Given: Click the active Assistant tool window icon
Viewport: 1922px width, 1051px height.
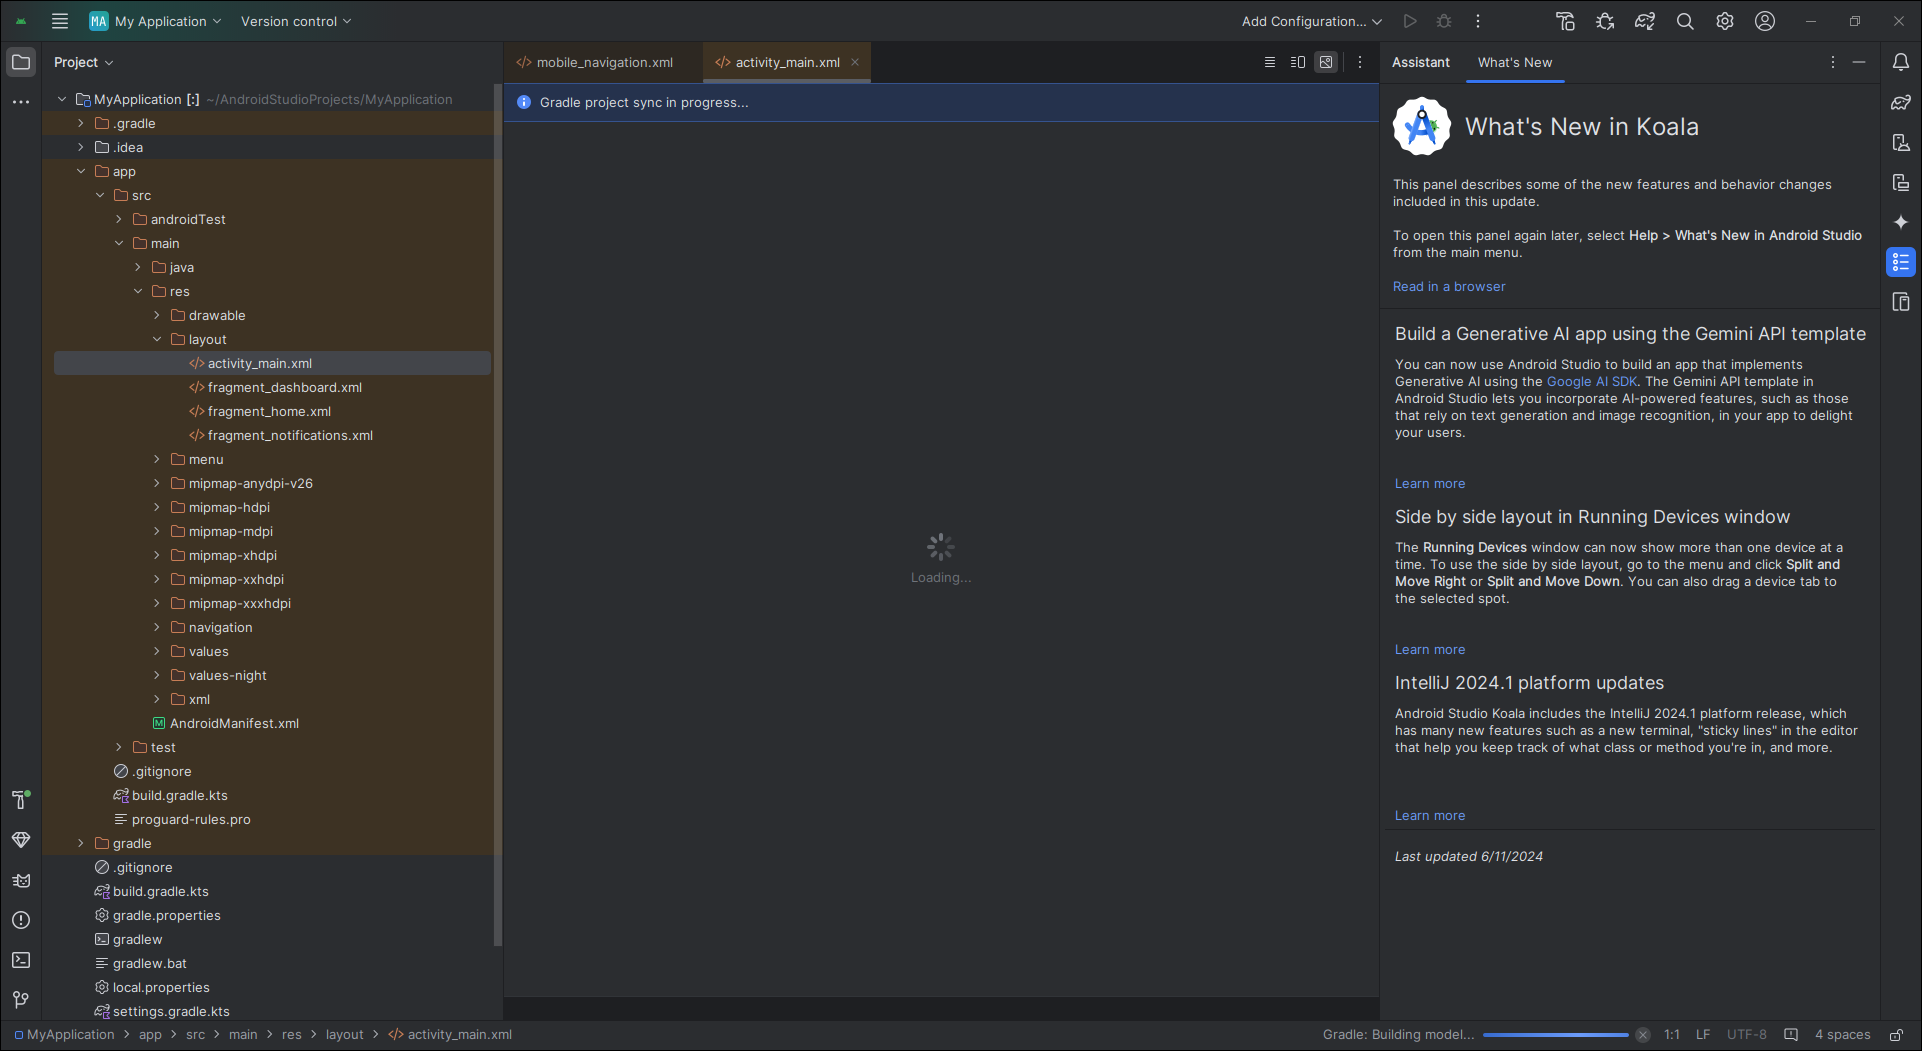Looking at the screenshot, I should point(1901,262).
